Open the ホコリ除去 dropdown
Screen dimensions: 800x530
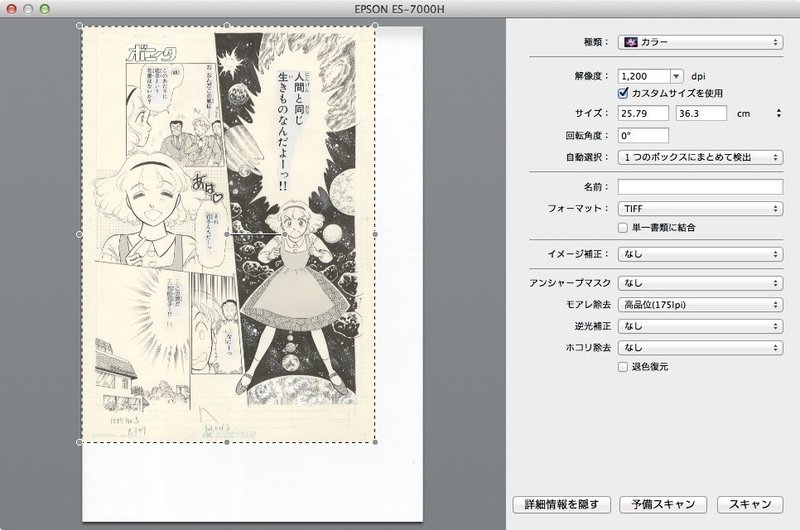[x=700, y=347]
